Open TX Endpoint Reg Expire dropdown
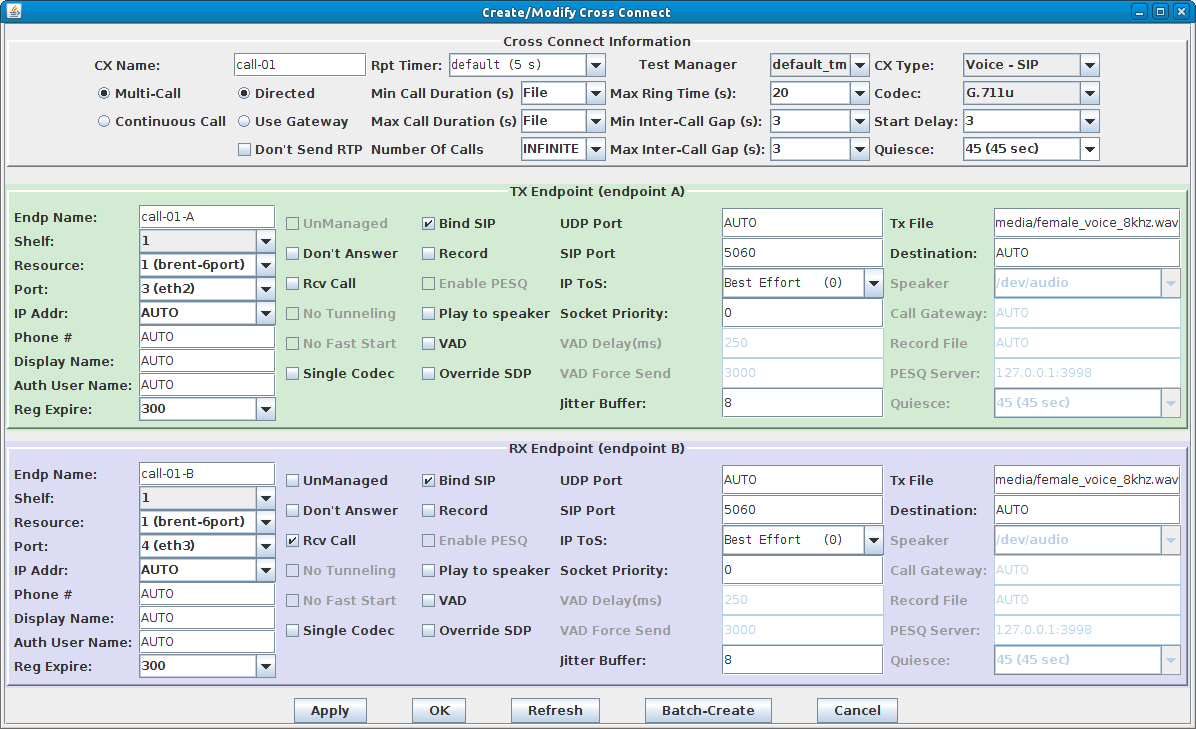This screenshot has height=729, width=1196. [x=265, y=409]
